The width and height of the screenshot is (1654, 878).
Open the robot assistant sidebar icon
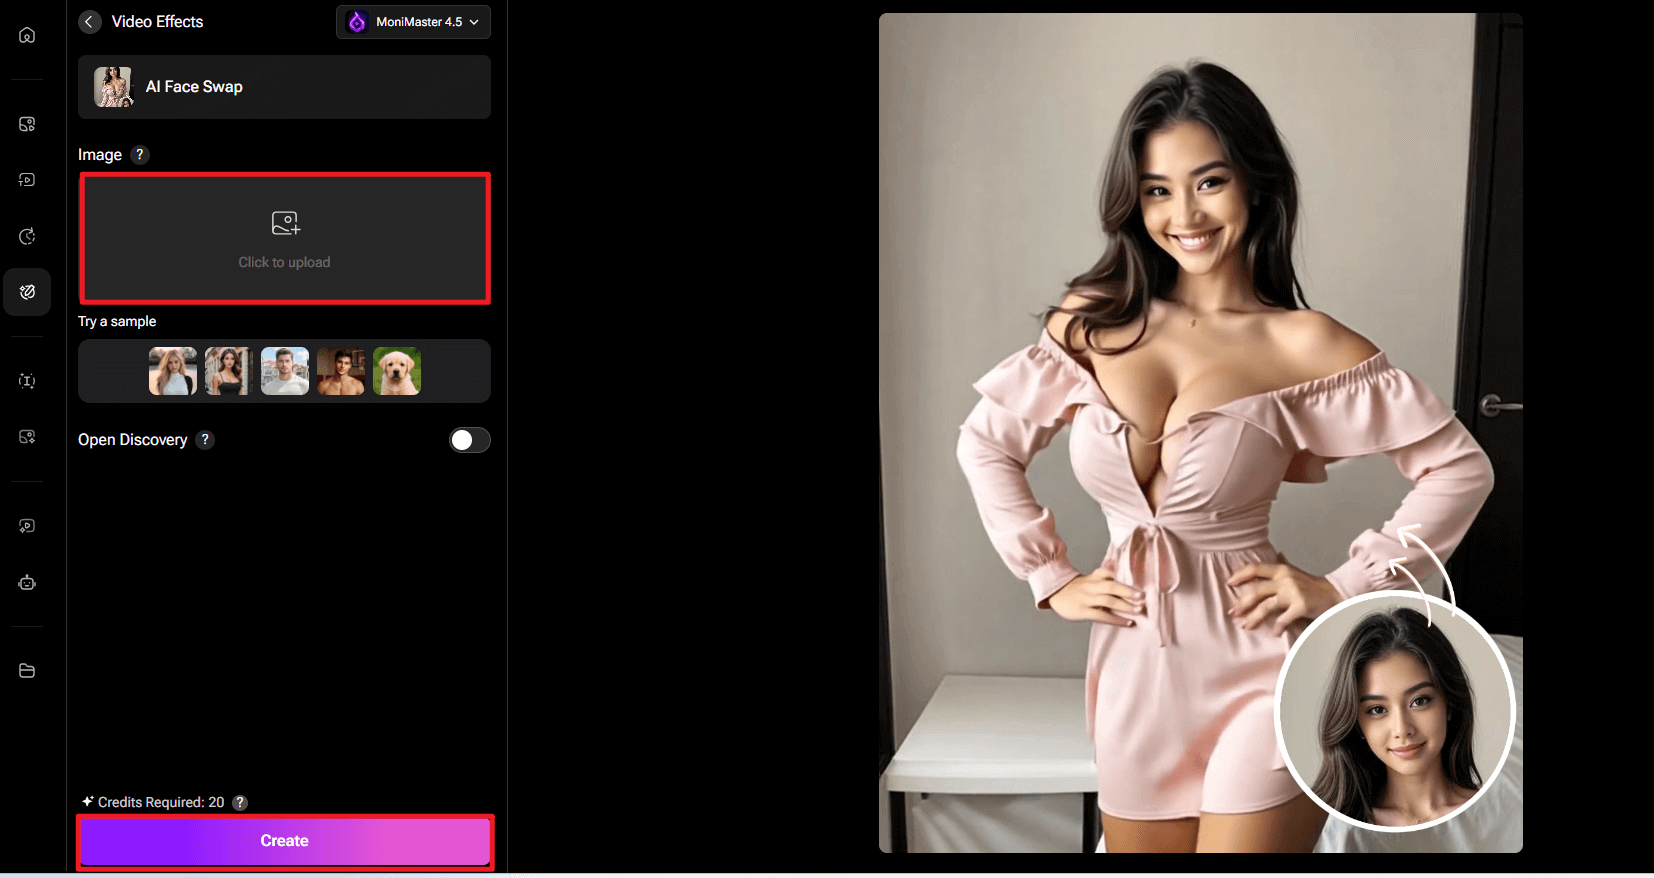27,582
